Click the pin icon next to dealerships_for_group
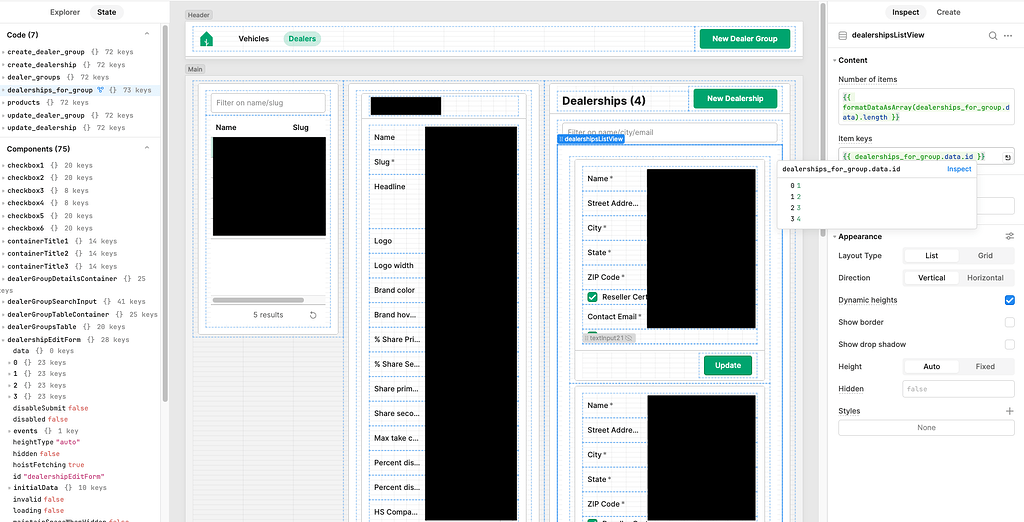 tap(99, 90)
